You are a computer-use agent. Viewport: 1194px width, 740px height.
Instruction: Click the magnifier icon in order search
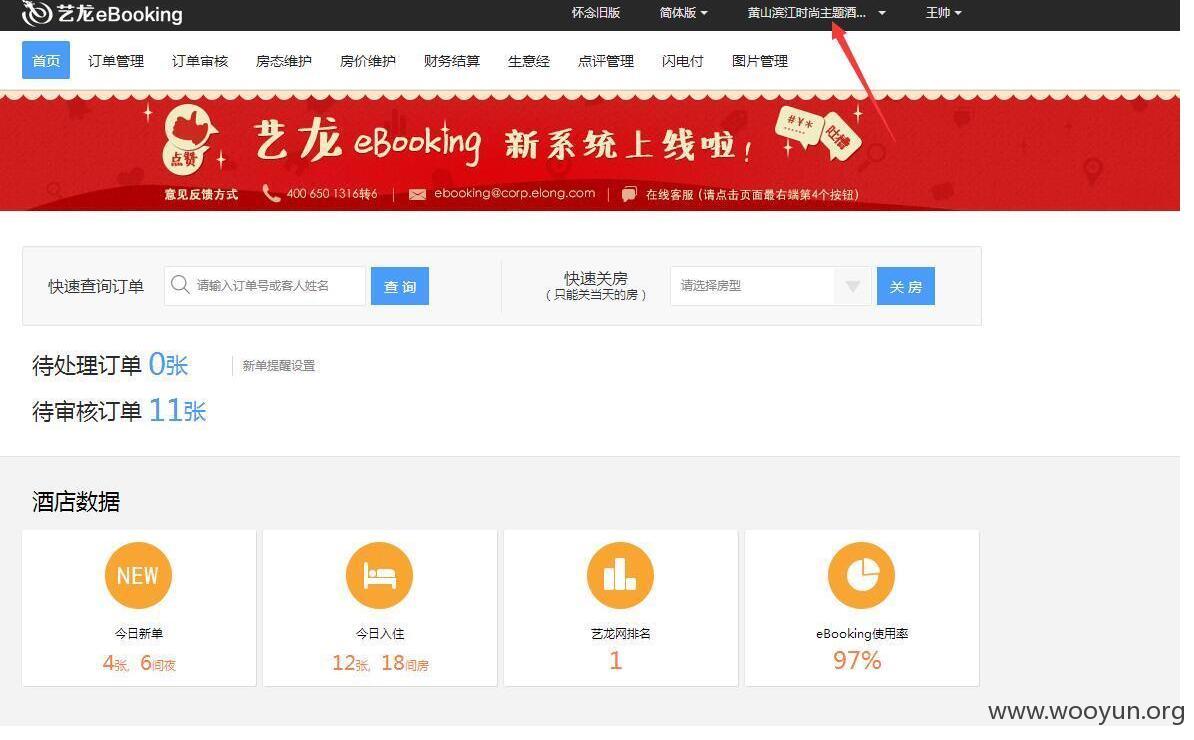(x=180, y=285)
